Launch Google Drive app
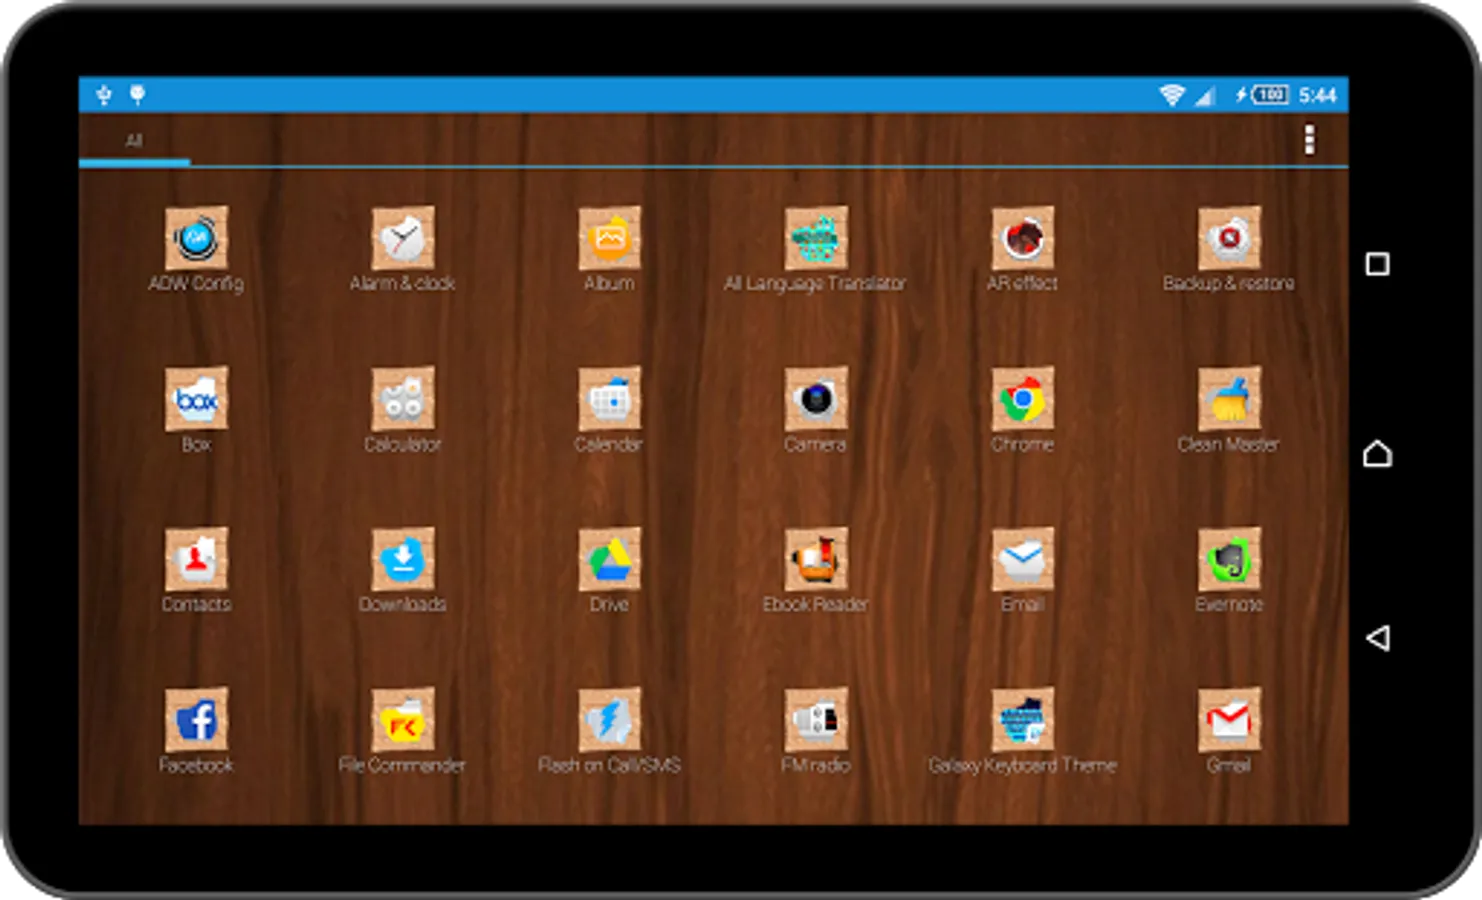The height and width of the screenshot is (900, 1482). (609, 559)
